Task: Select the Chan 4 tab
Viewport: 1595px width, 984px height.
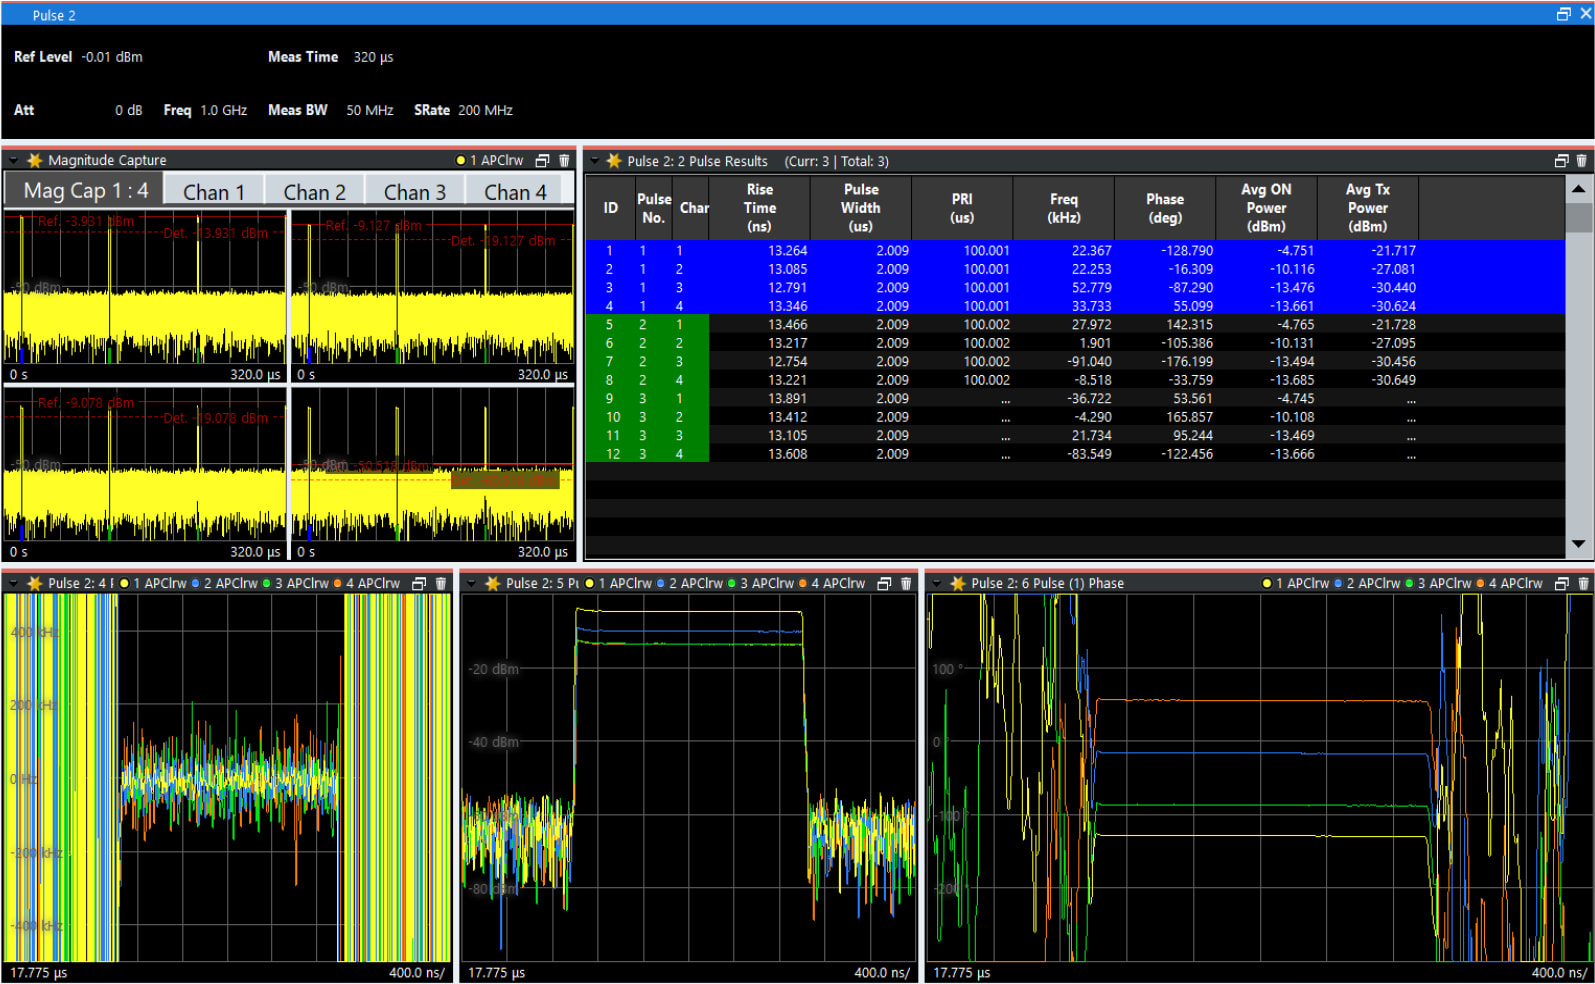Action: point(515,192)
